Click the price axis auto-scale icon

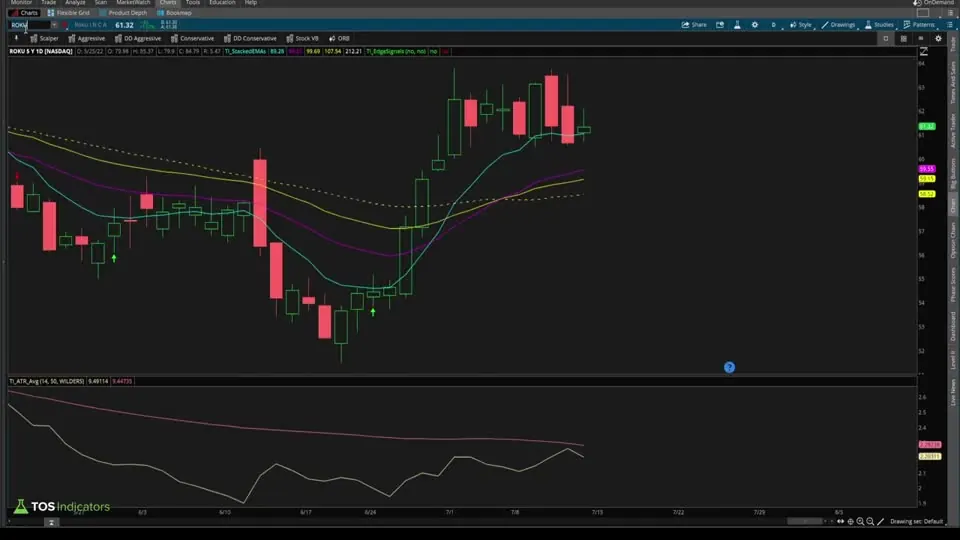[923, 51]
